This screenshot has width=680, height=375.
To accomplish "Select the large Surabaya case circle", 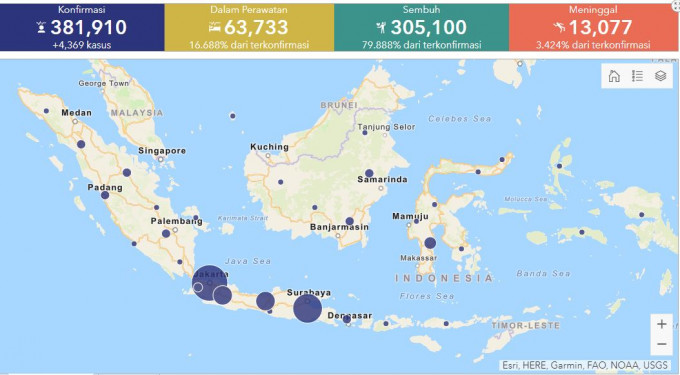I will click(x=307, y=308).
